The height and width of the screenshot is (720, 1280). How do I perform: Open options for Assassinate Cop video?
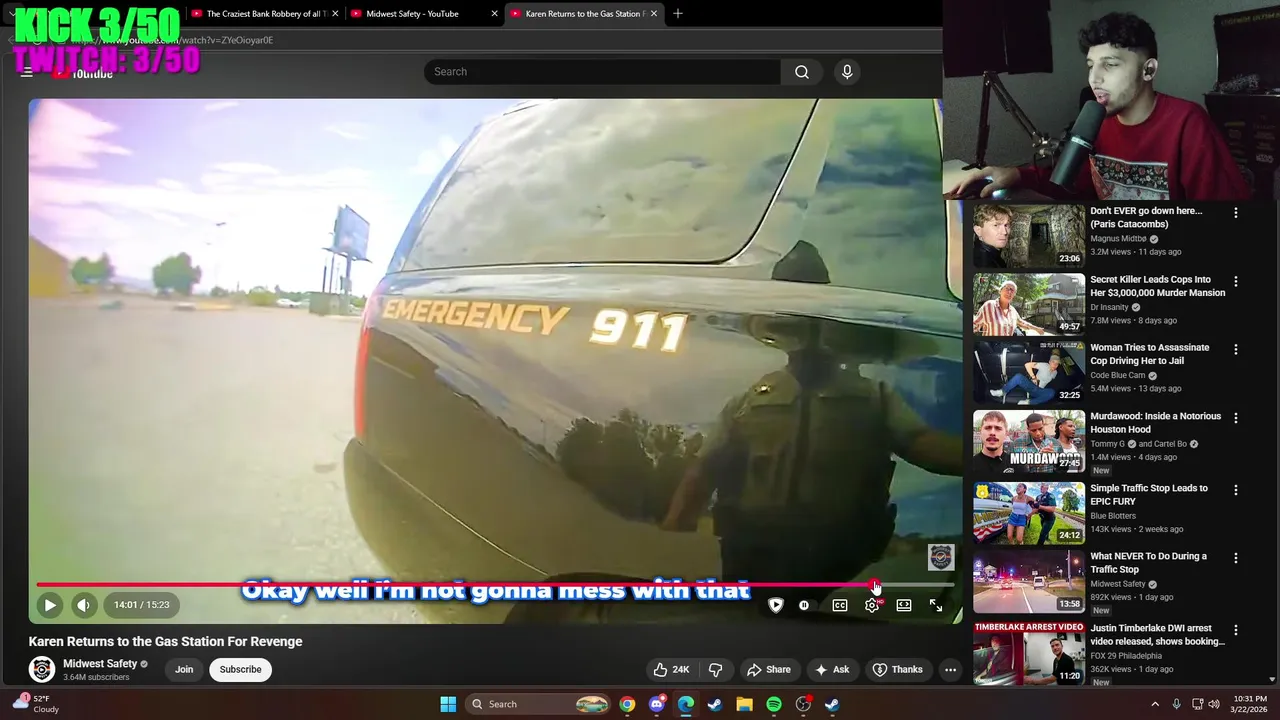point(1236,350)
